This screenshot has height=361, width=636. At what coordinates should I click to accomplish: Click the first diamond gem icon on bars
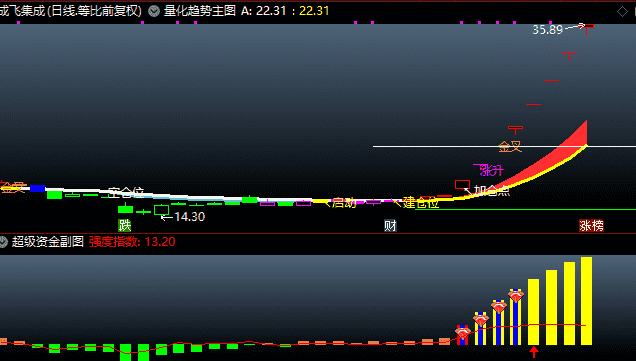click(x=463, y=334)
